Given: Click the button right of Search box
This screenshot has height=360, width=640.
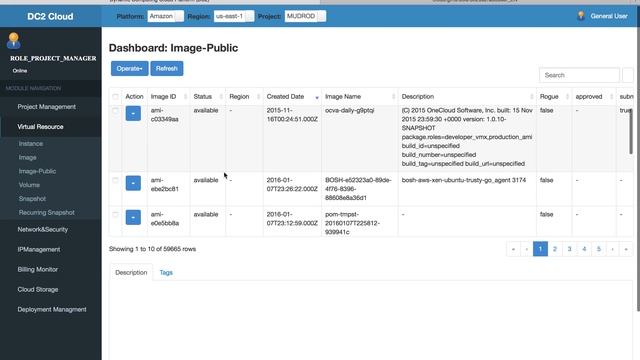Looking at the screenshot, I should (628, 76).
